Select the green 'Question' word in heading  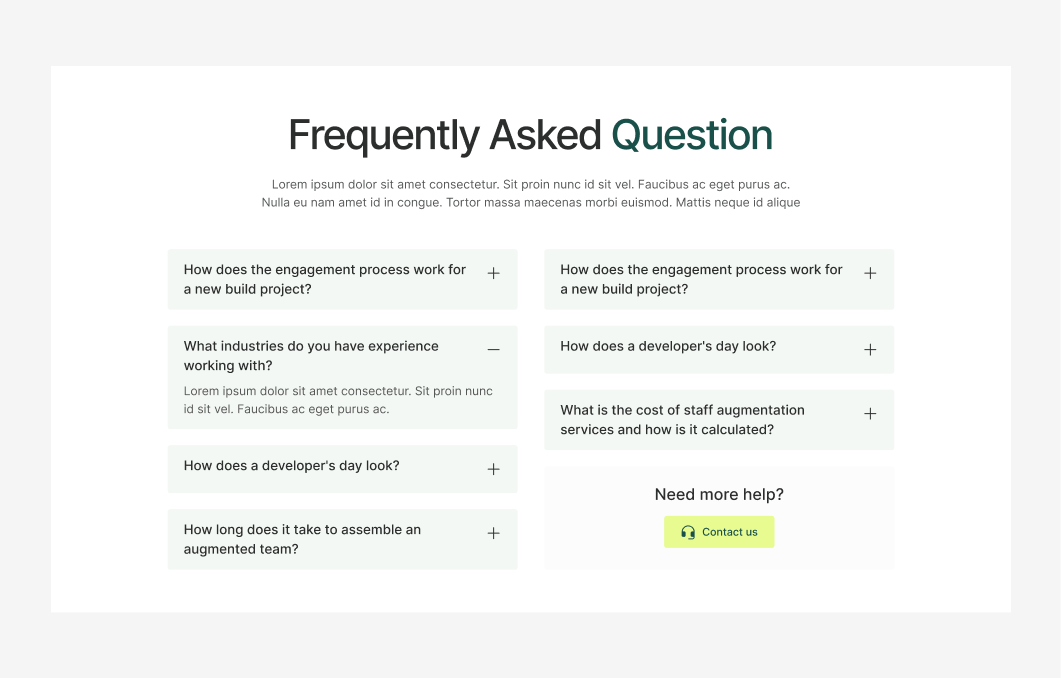691,134
